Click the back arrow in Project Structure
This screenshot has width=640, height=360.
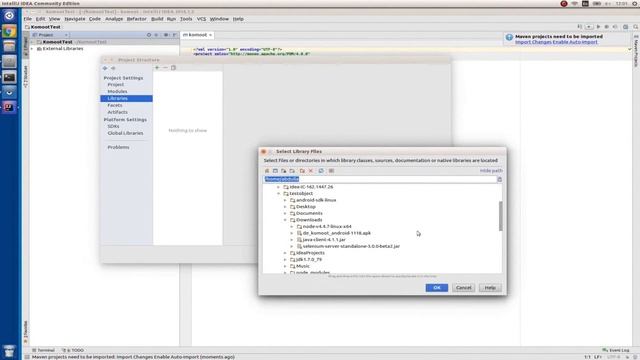click(105, 68)
